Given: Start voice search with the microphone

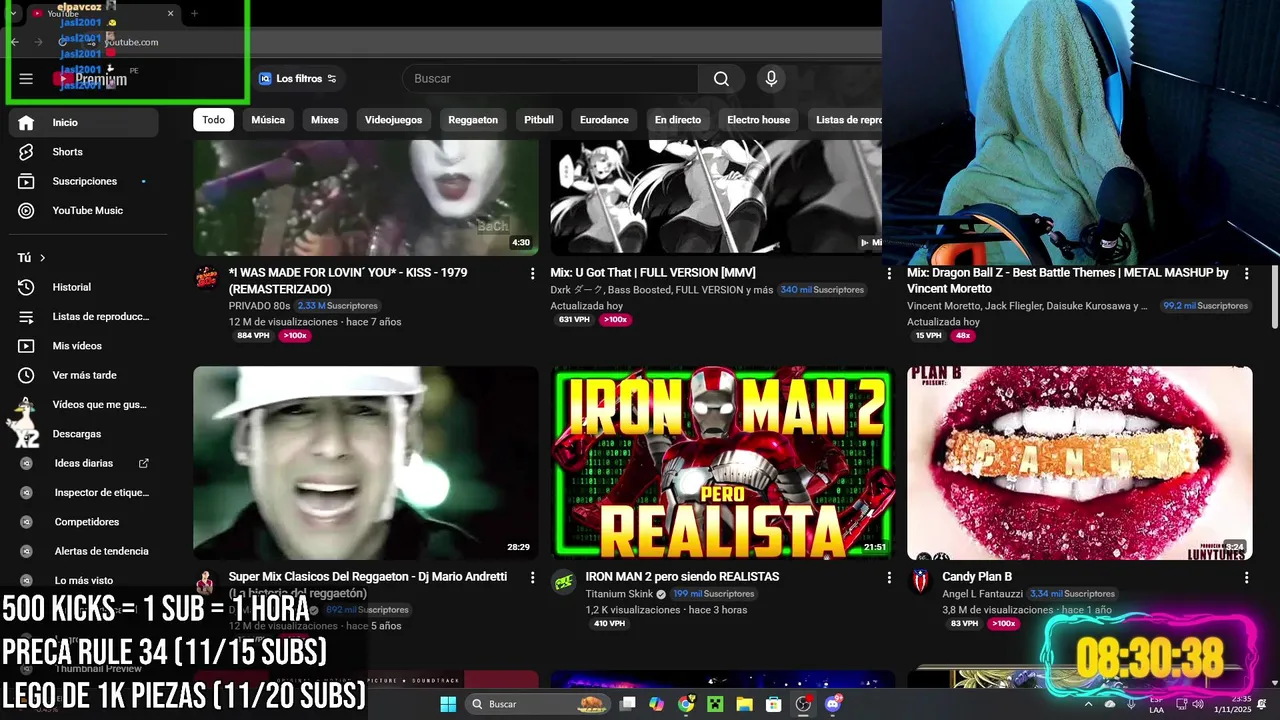Looking at the screenshot, I should [771, 79].
